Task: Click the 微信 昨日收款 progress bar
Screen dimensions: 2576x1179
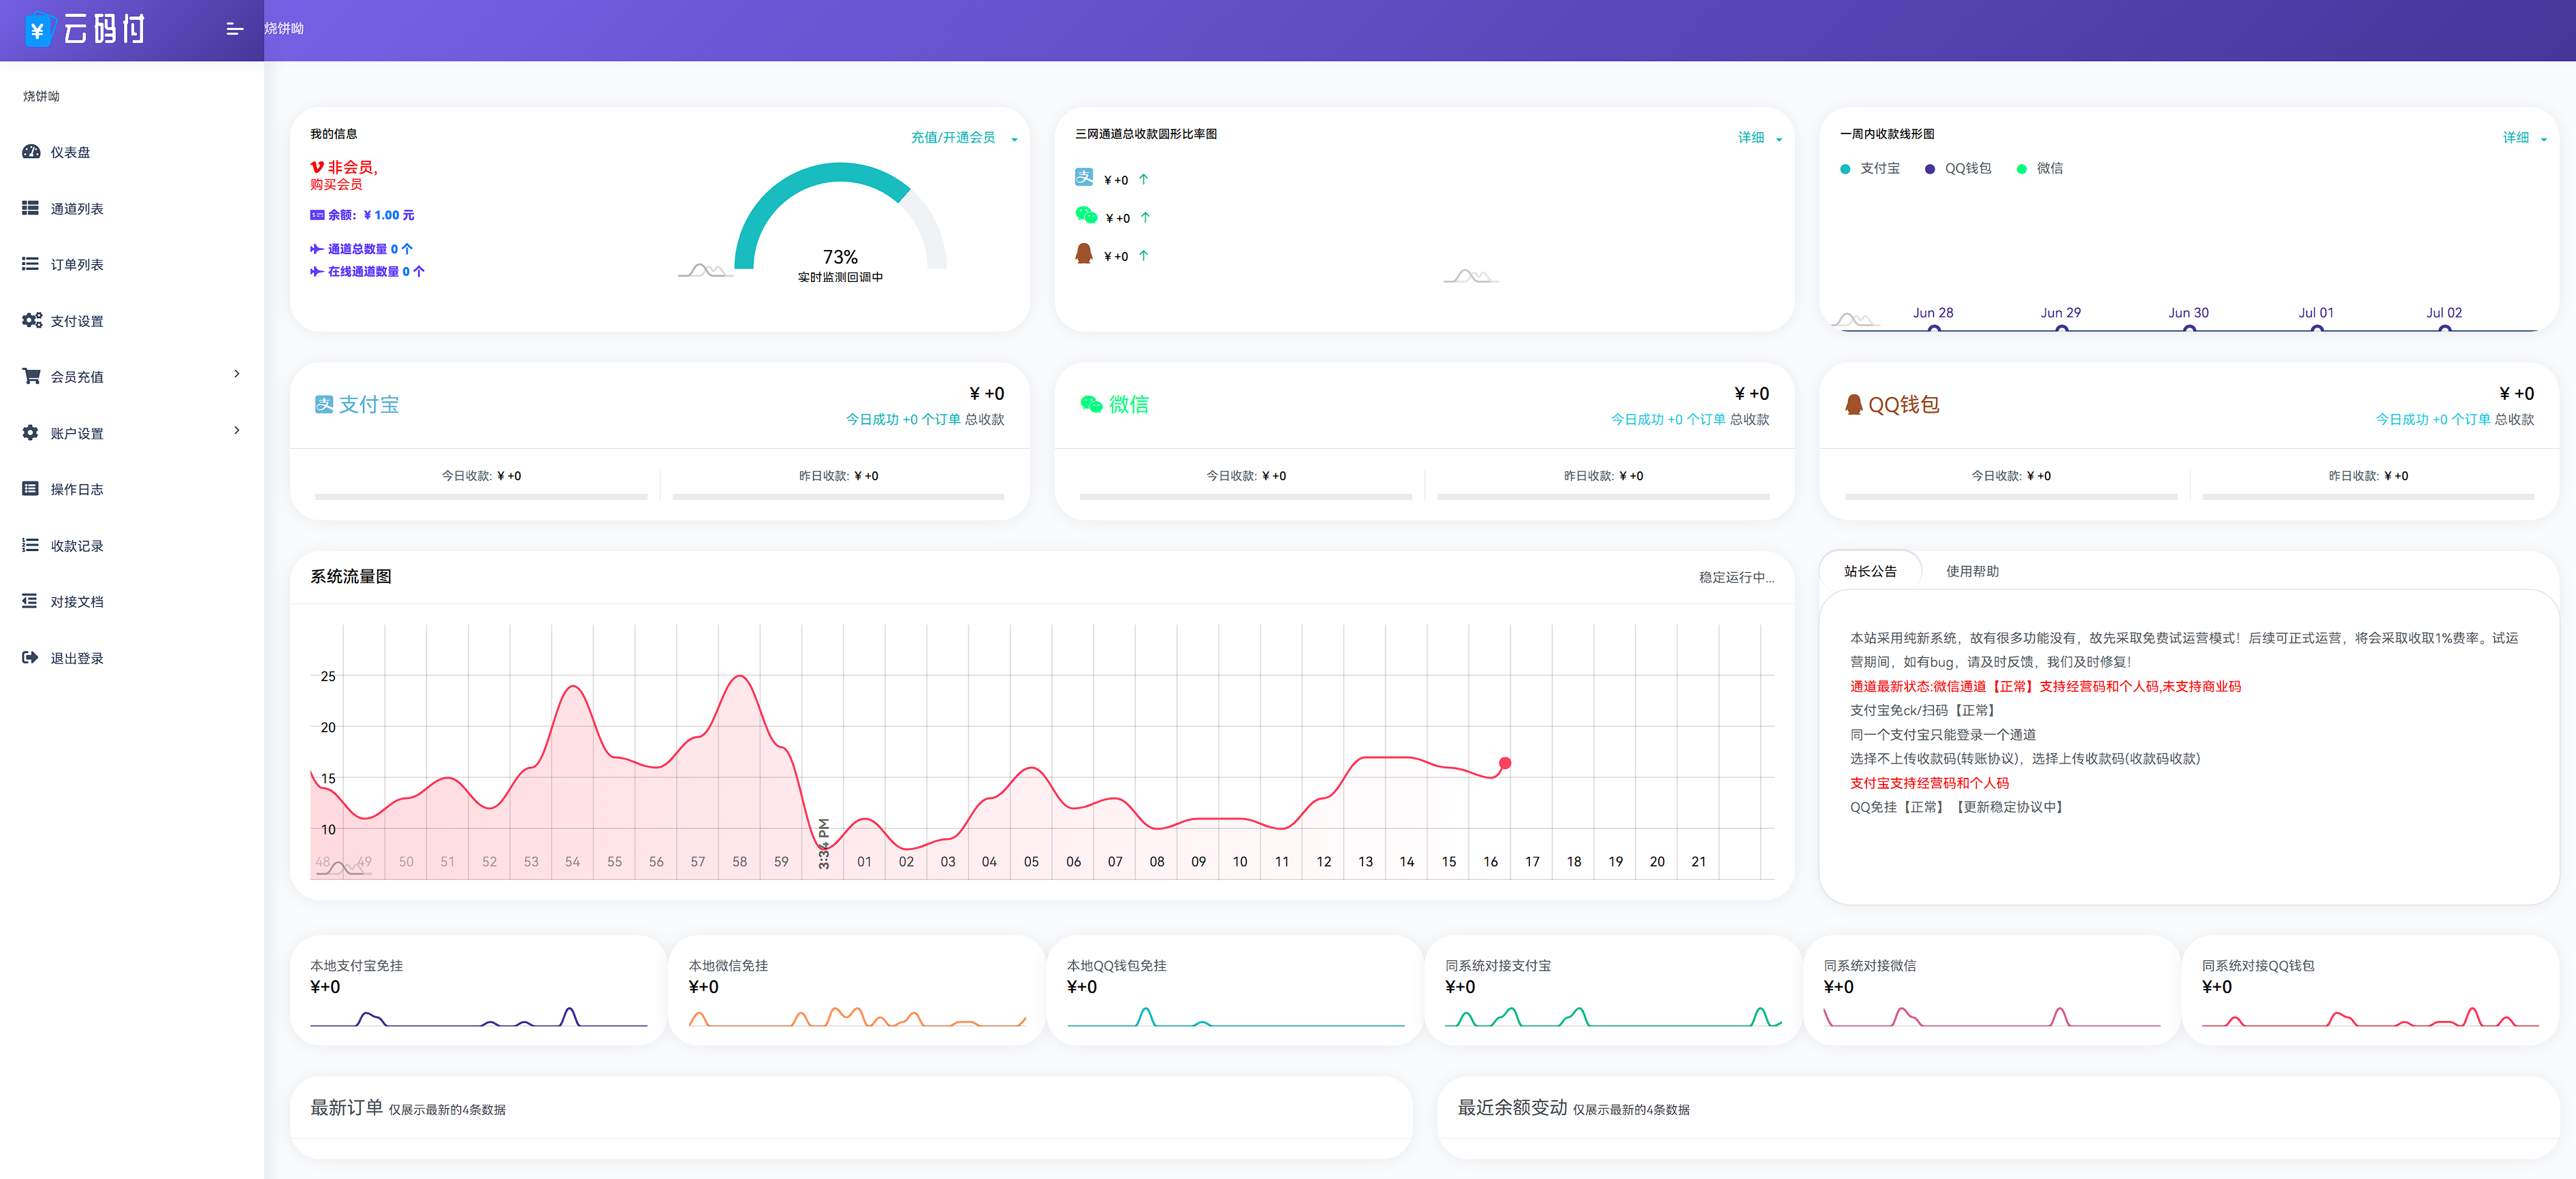Action: click(1603, 496)
